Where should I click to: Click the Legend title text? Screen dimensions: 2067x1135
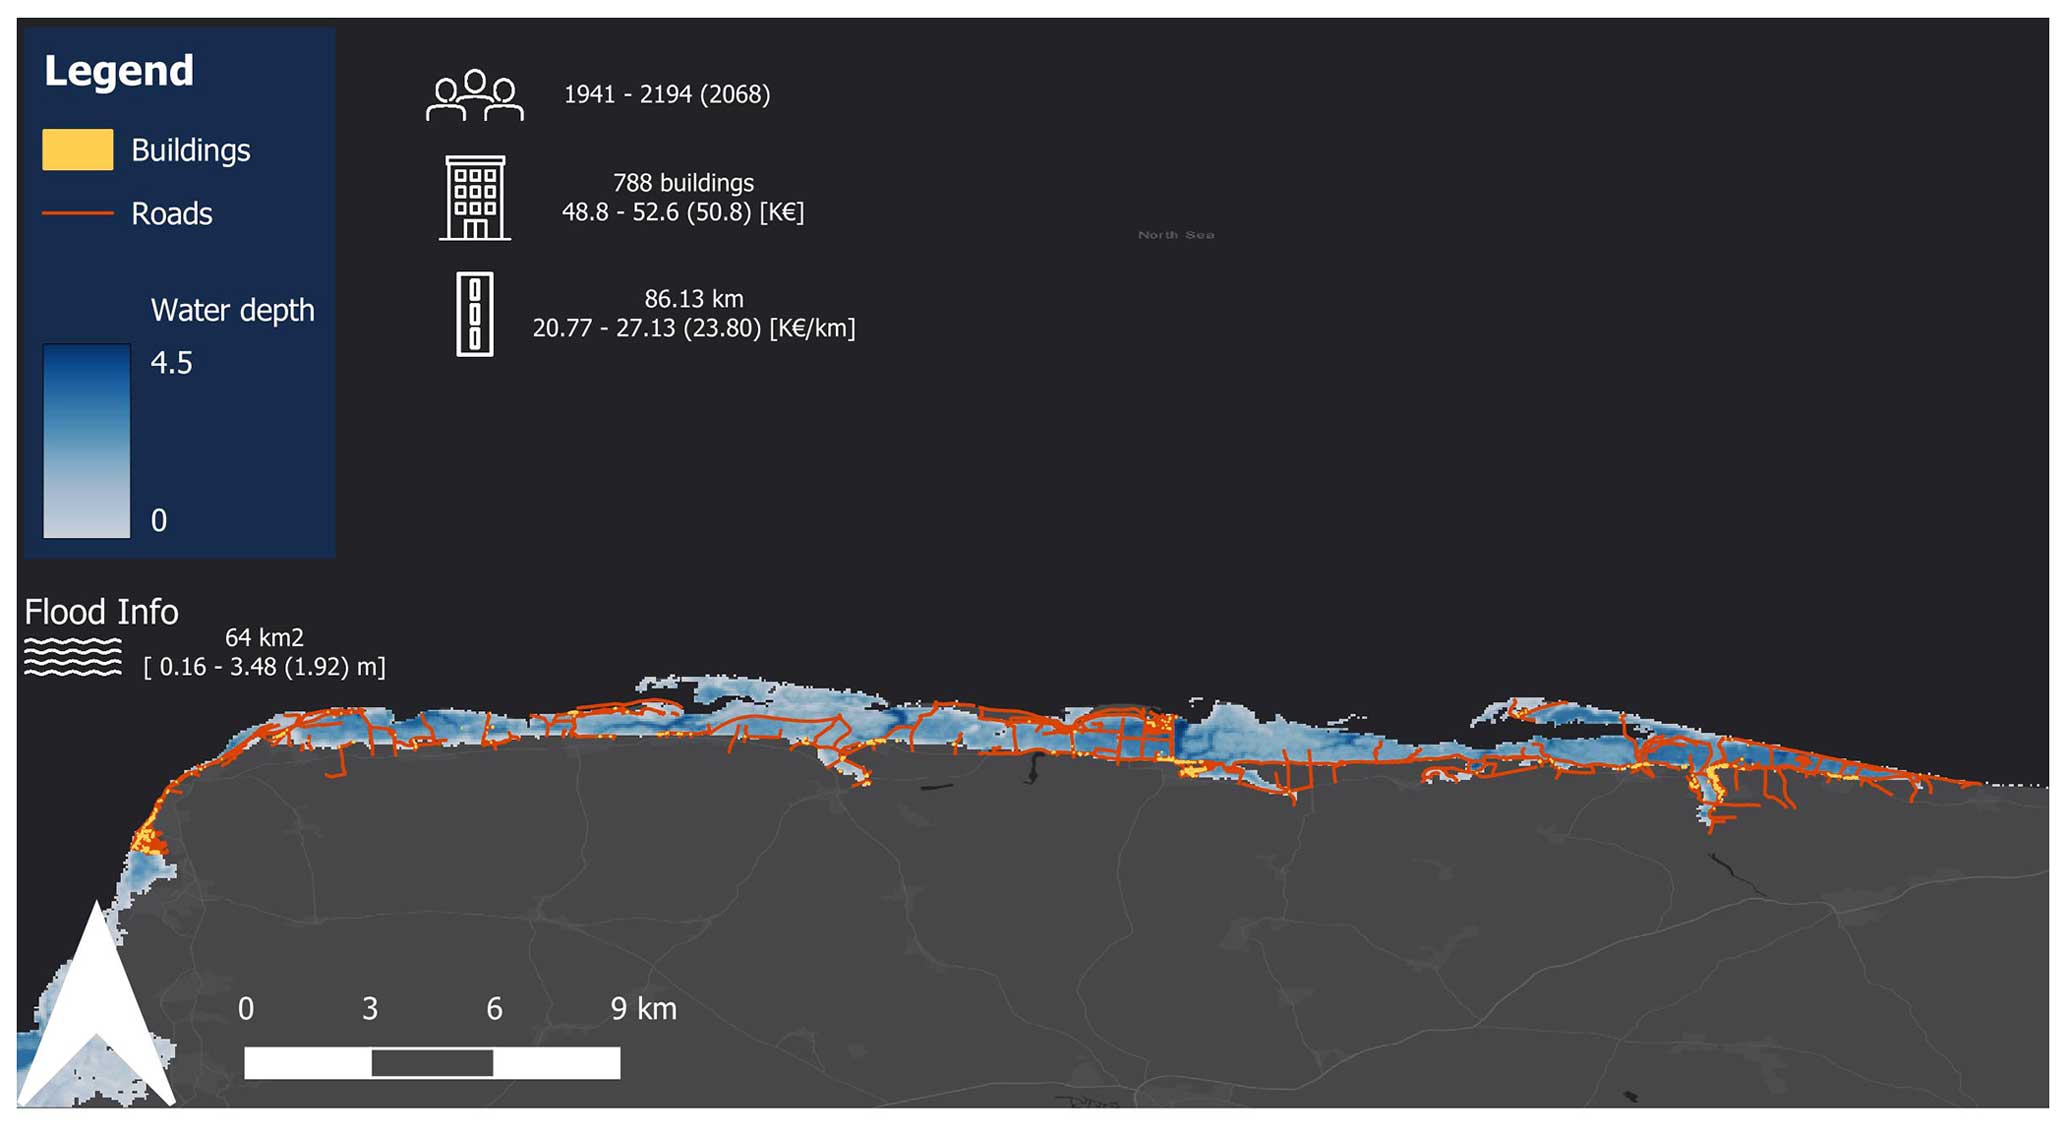[118, 71]
